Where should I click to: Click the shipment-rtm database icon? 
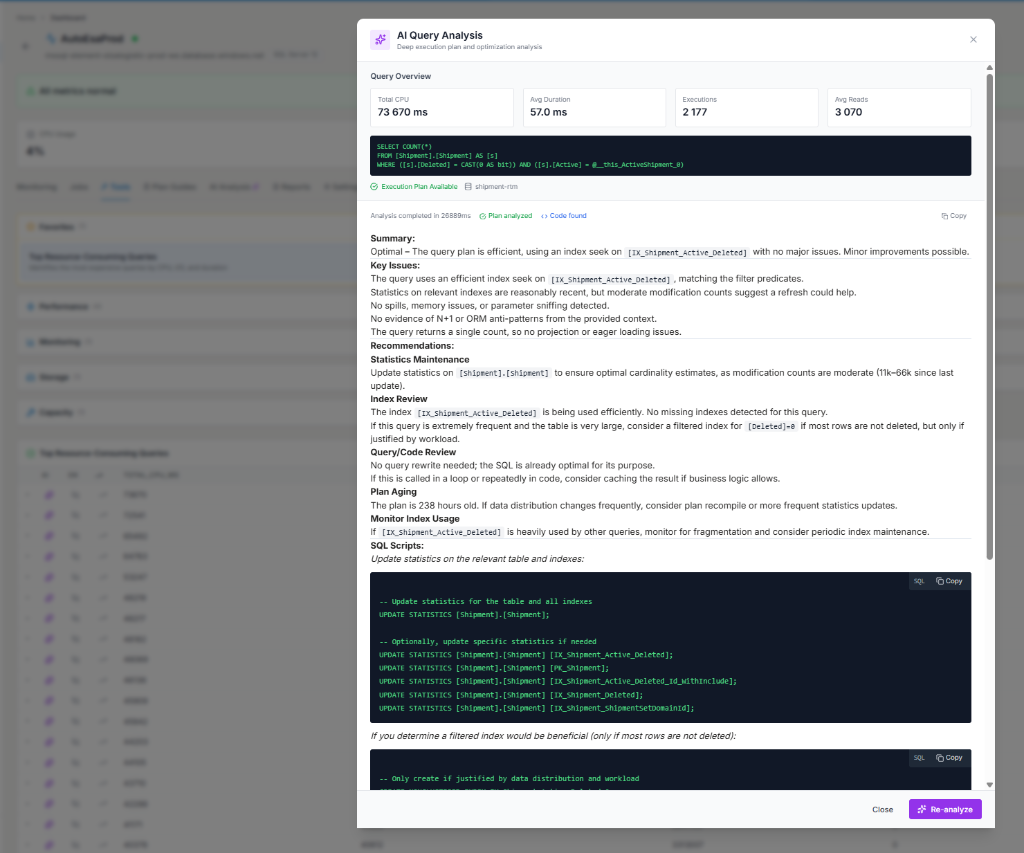pyautogui.click(x=468, y=186)
